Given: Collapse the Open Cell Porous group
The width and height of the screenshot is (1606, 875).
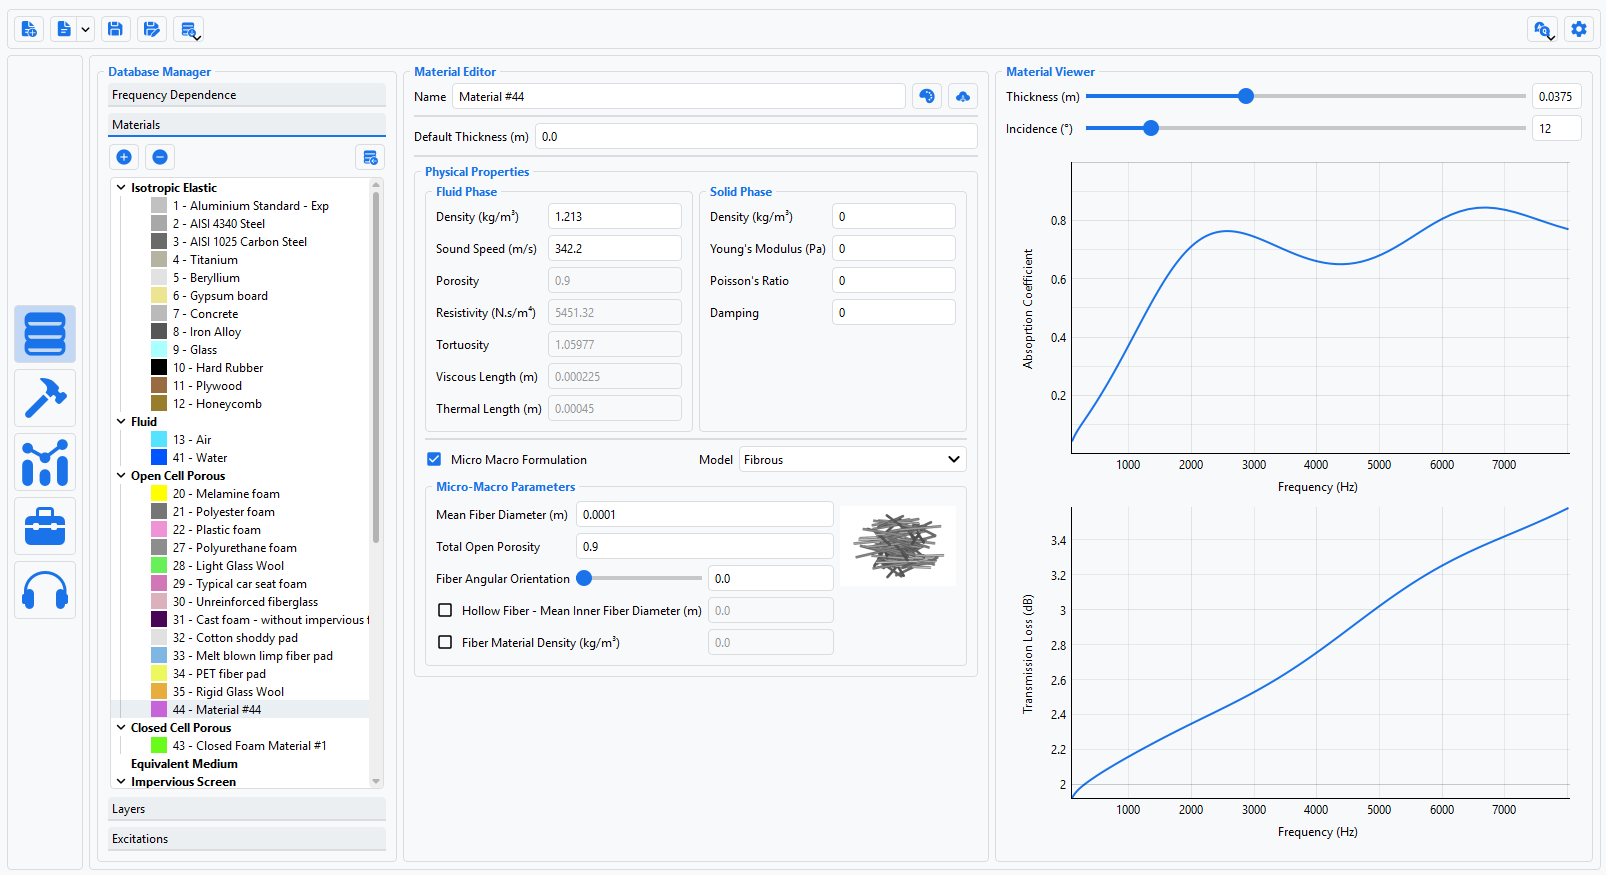Looking at the screenshot, I should (x=121, y=475).
